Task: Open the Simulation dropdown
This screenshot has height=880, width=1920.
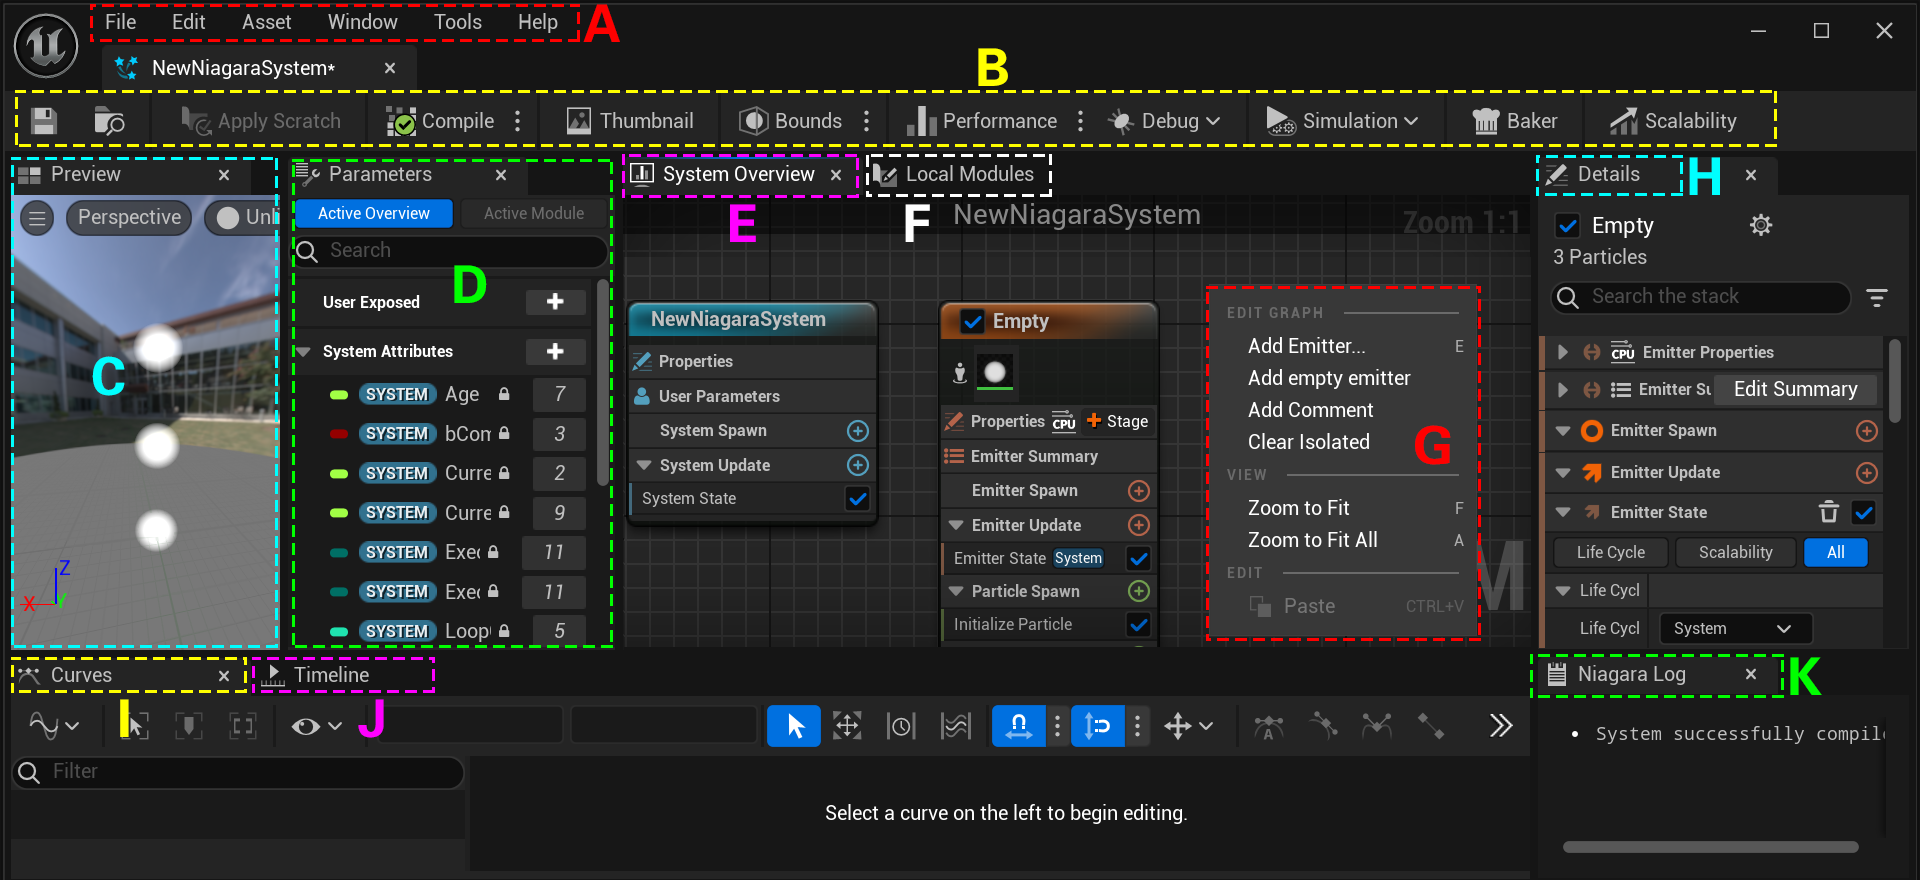Action: [1342, 121]
